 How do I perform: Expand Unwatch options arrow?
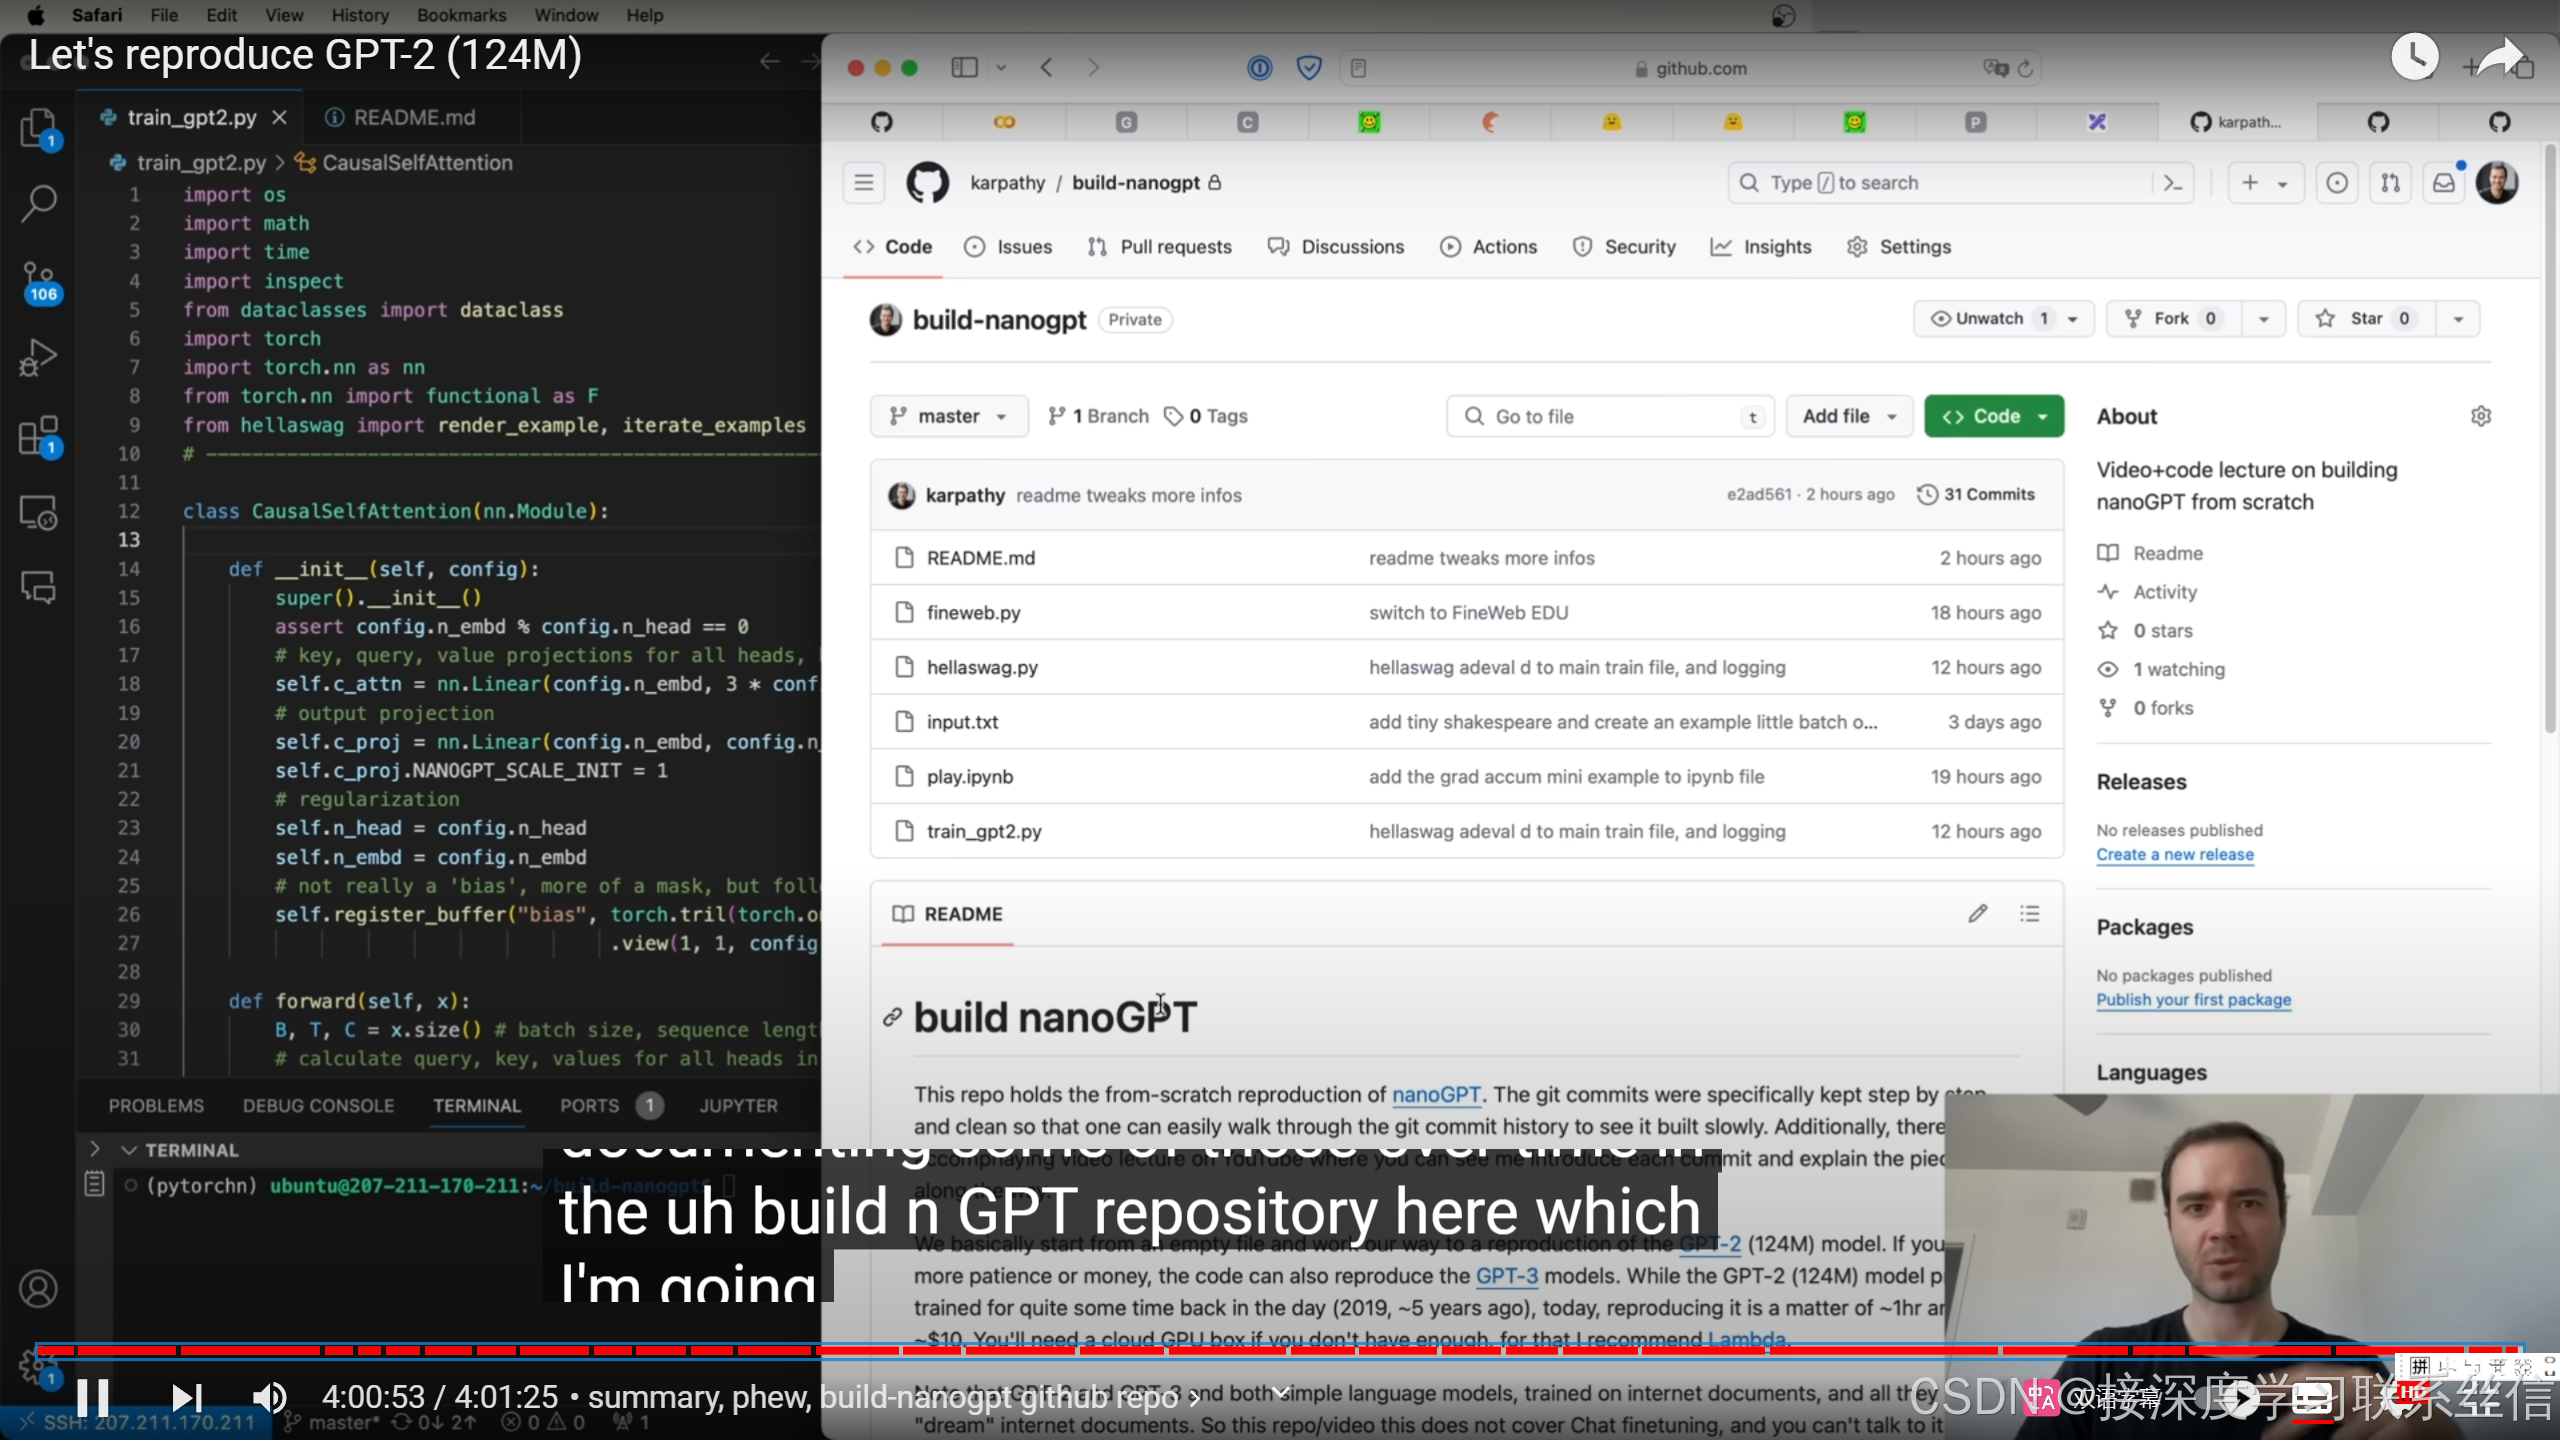[x=2074, y=319]
